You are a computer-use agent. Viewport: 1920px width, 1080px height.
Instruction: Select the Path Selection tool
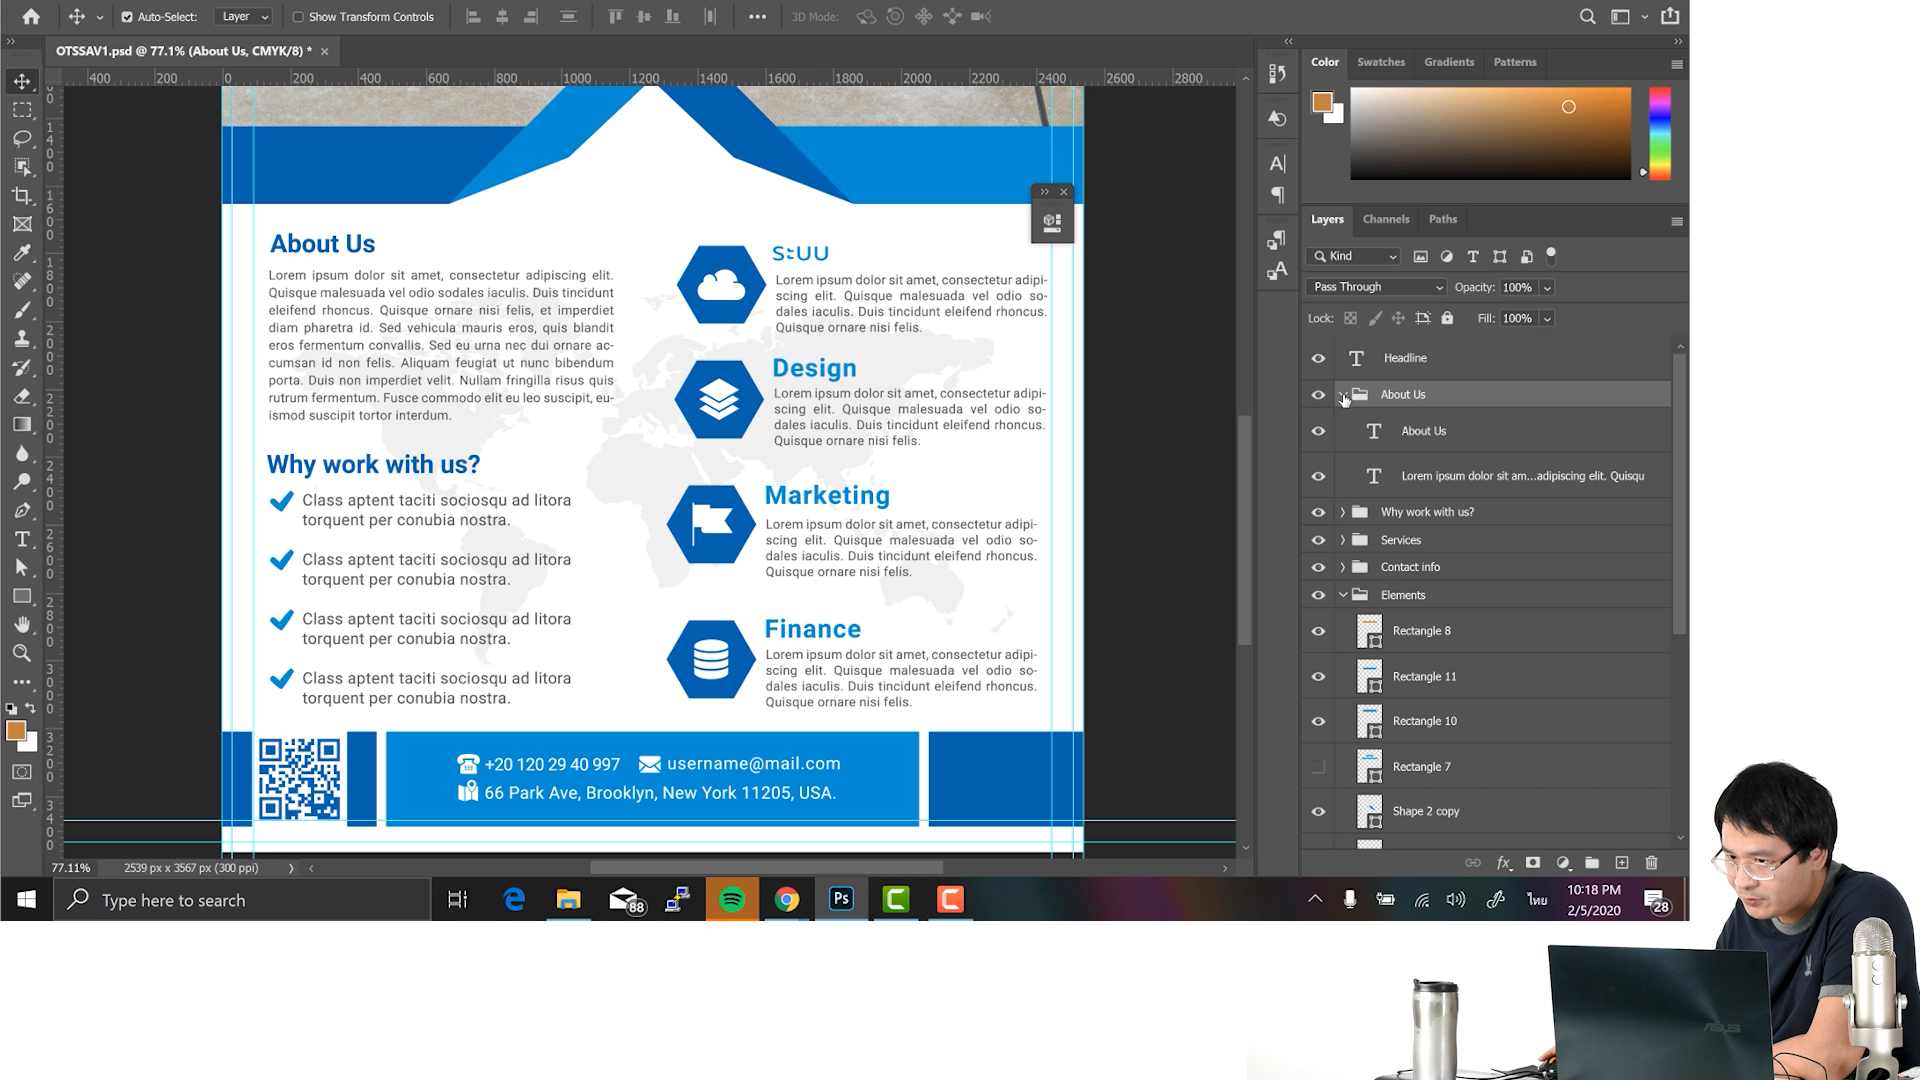(22, 567)
